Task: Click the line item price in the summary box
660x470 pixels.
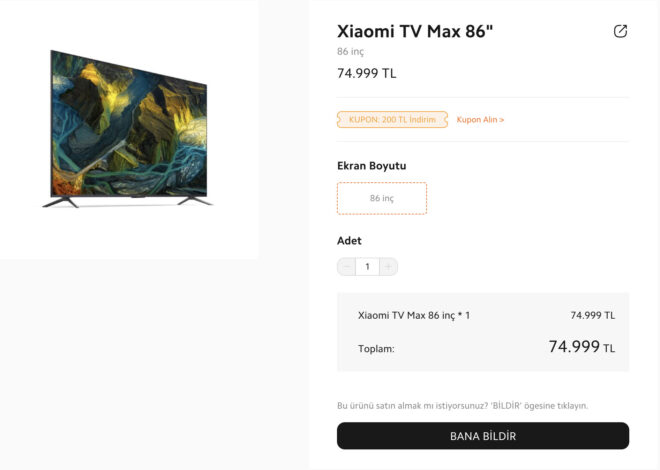Action: tap(592, 315)
